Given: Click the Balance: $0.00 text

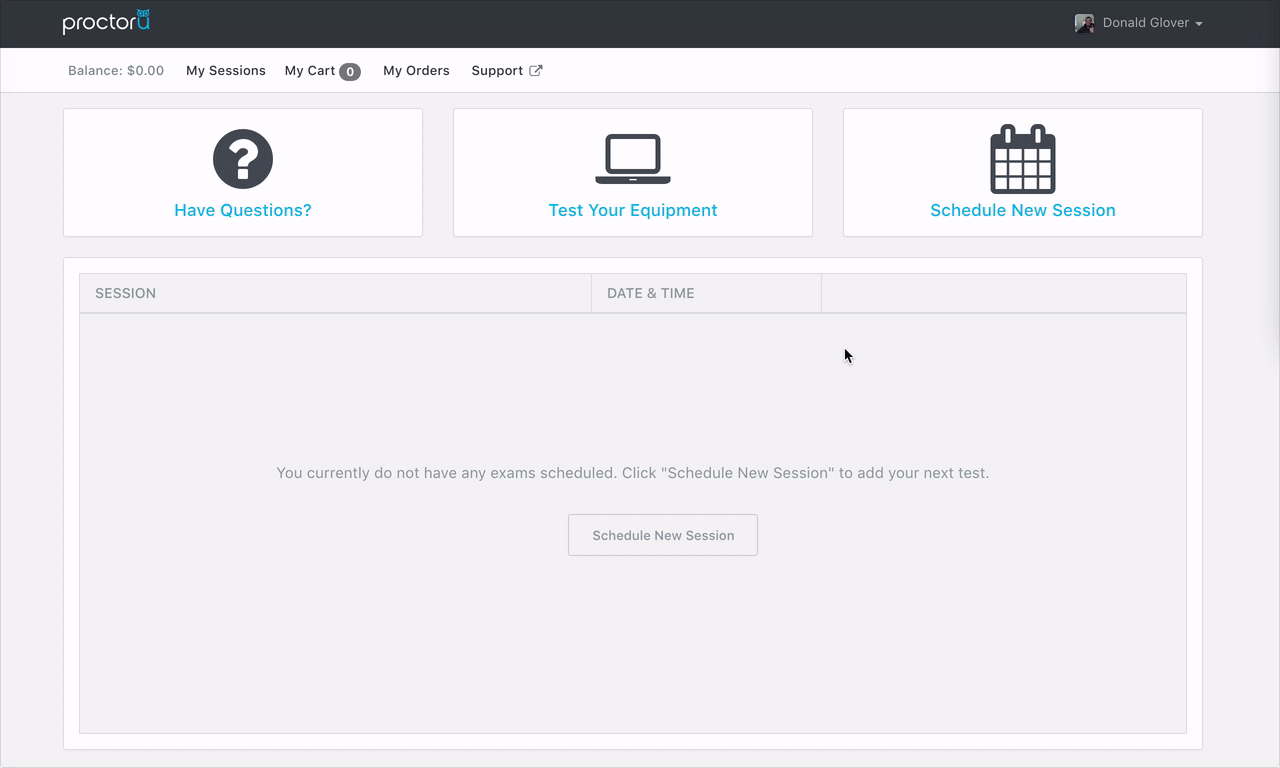Looking at the screenshot, I should [x=116, y=71].
